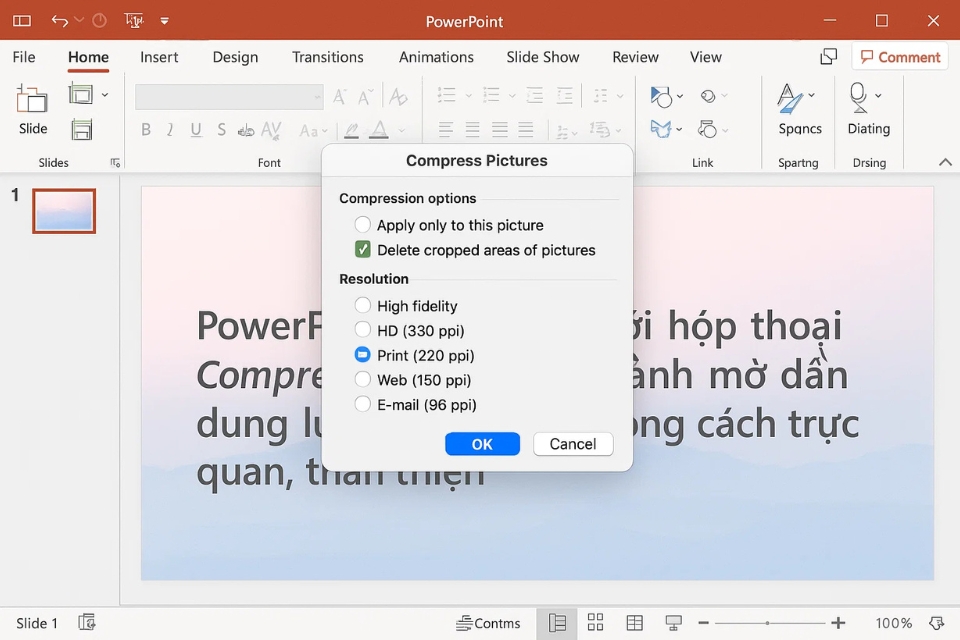
Task: Click the Underline formatting icon
Action: pos(196,130)
